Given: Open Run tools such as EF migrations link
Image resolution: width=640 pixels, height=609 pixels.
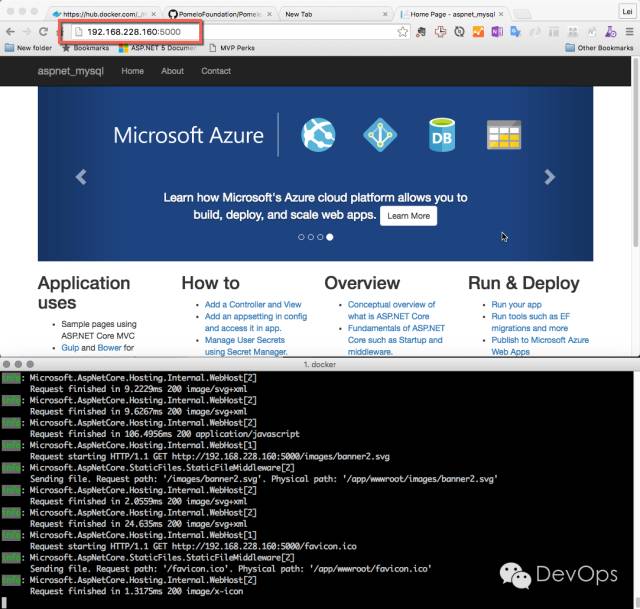Looking at the screenshot, I should [530, 322].
